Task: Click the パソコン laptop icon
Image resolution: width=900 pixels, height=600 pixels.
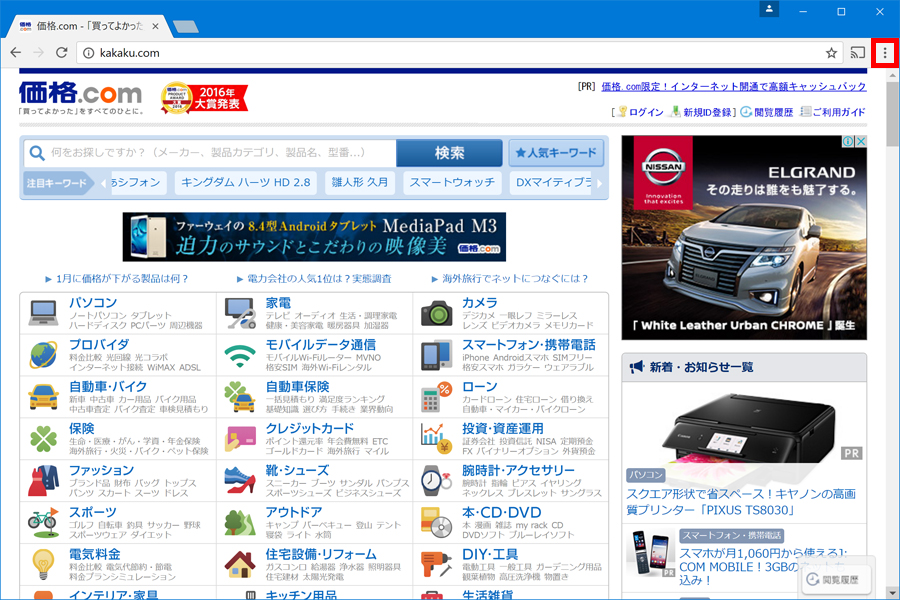Action: point(44,313)
